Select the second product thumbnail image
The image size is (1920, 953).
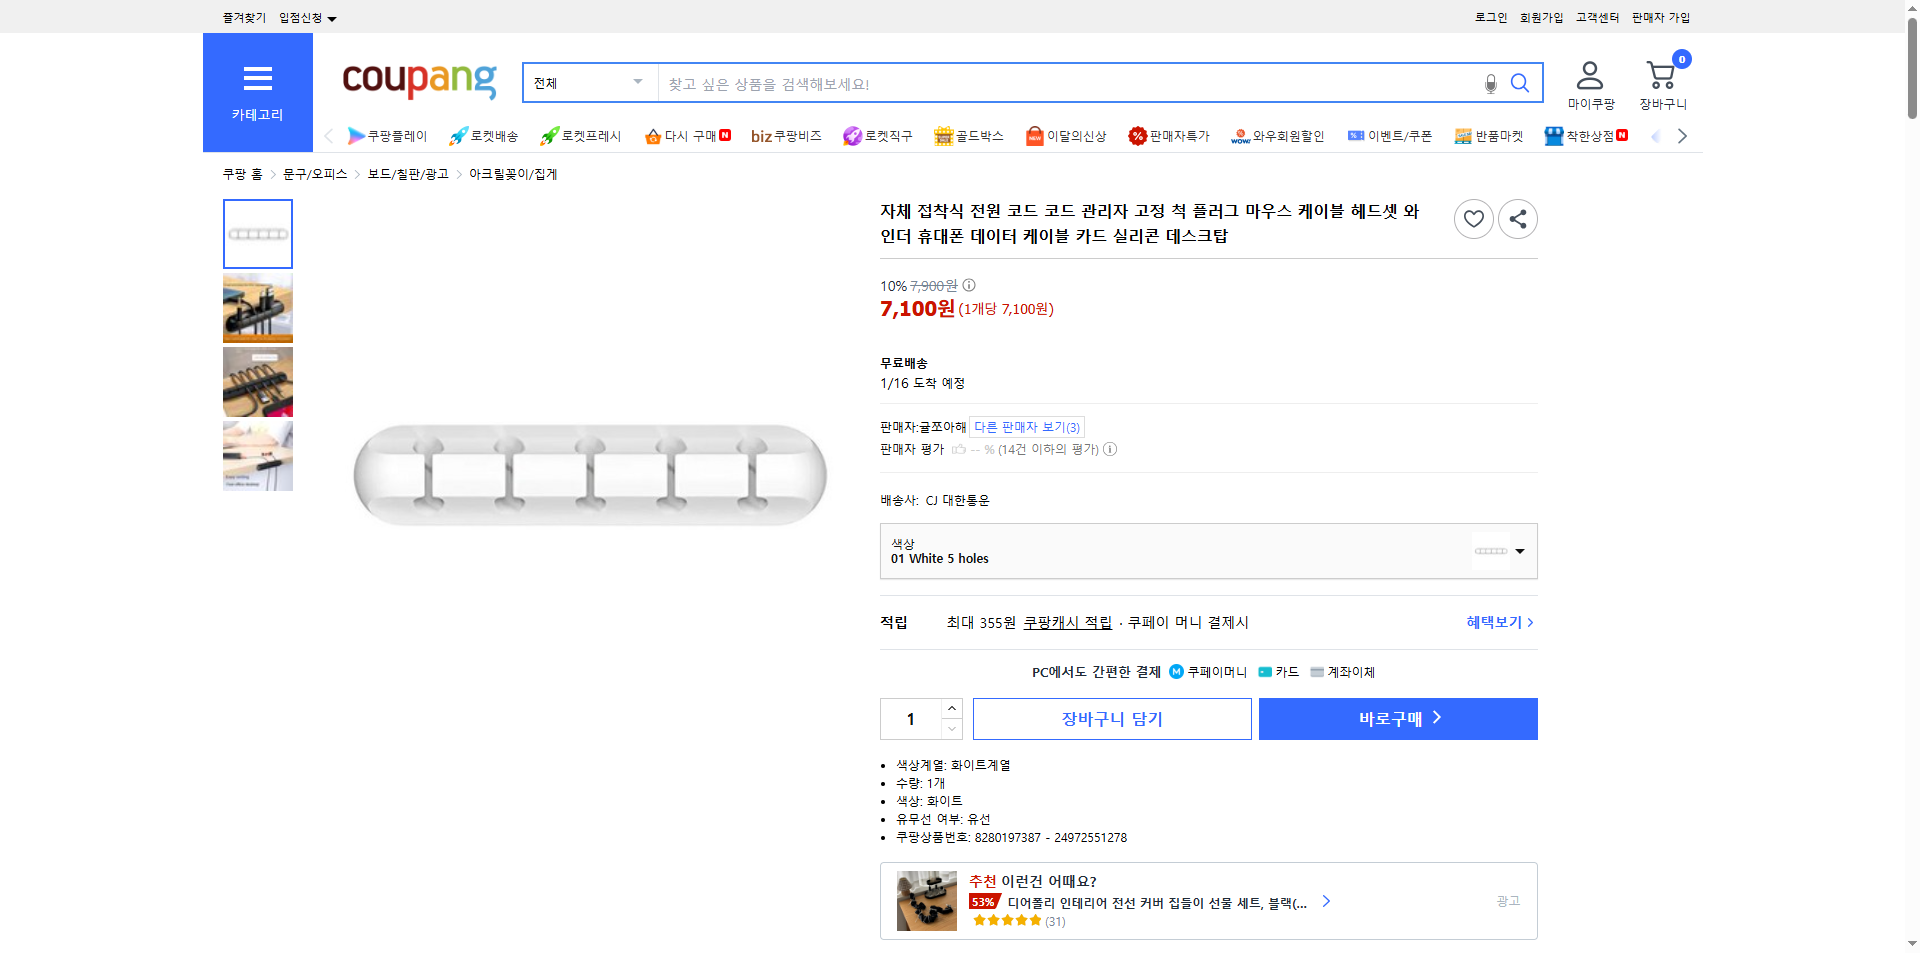[257, 308]
